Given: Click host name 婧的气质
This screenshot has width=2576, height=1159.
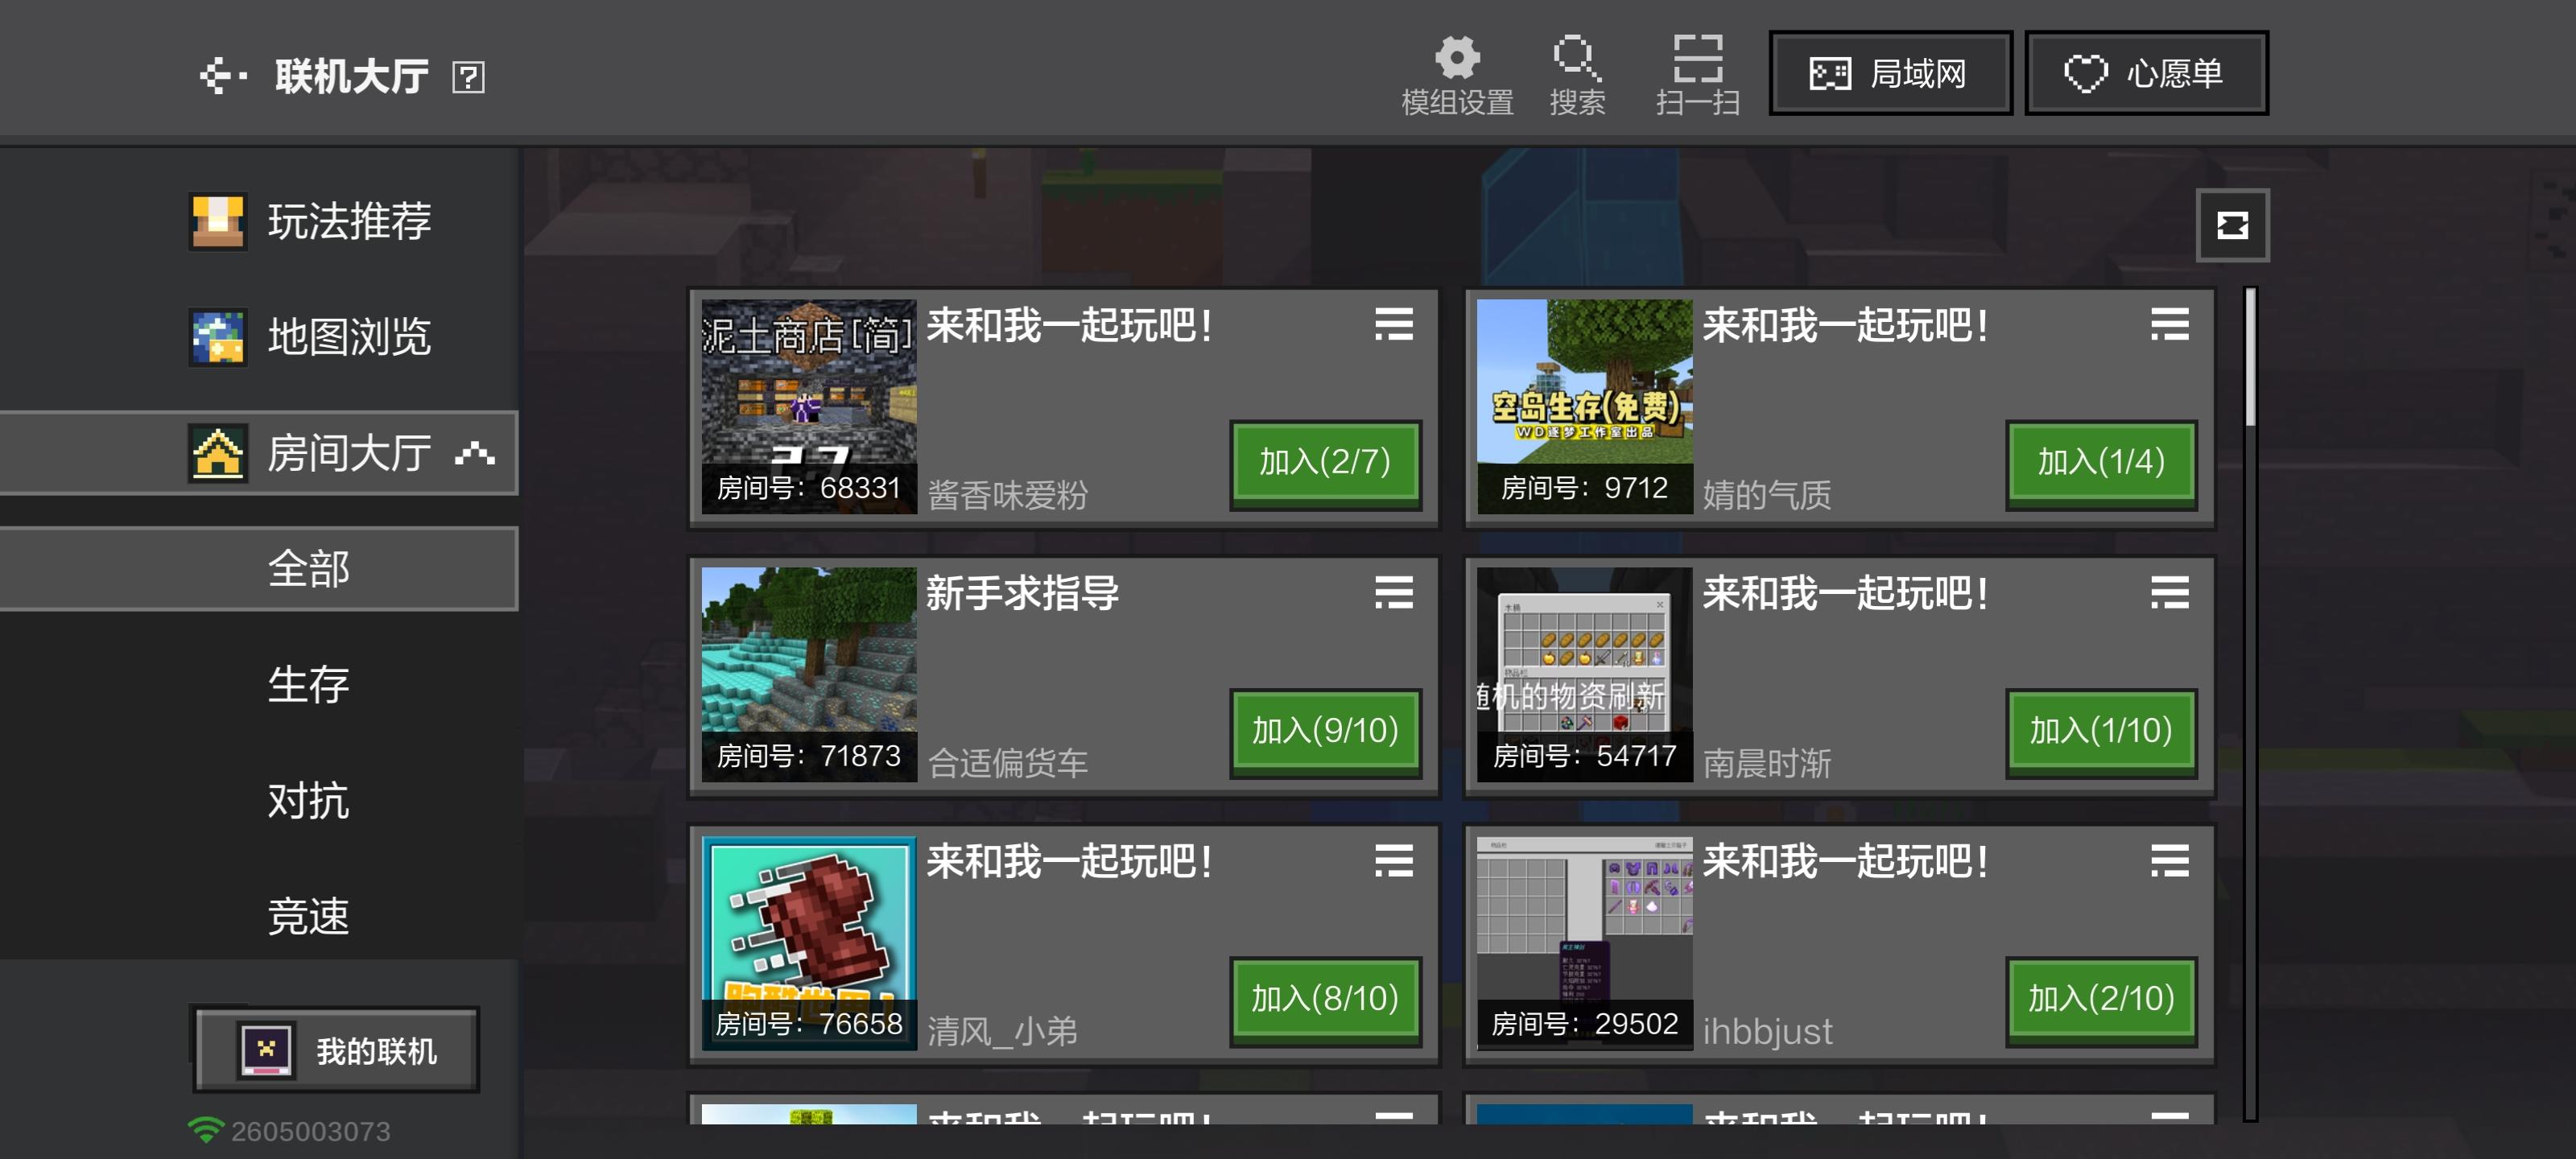Looking at the screenshot, I should 1767,495.
